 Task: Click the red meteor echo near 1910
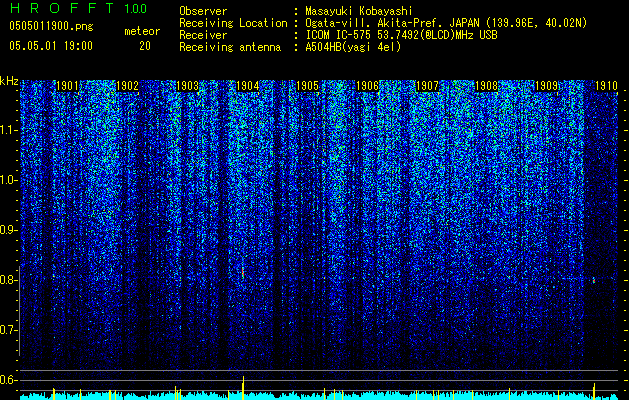coord(594,280)
